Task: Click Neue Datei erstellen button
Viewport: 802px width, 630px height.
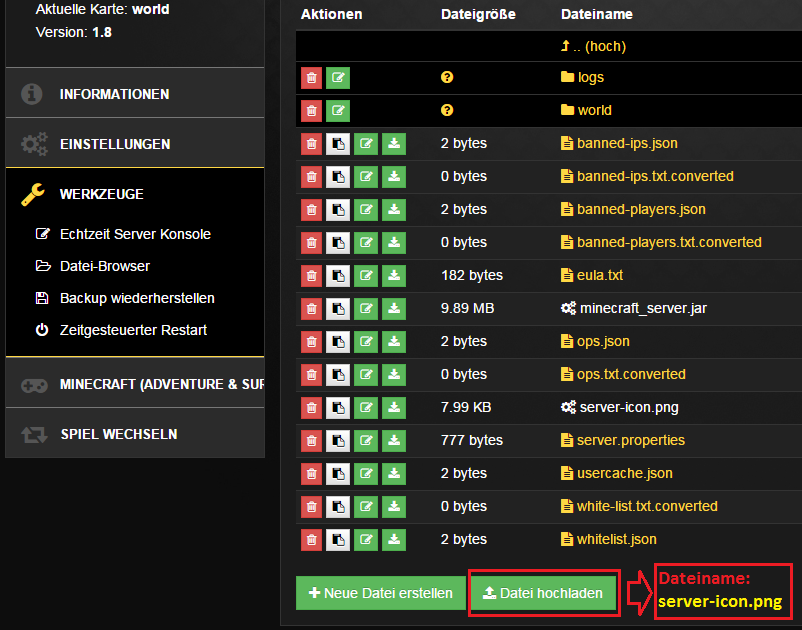Action: [x=381, y=593]
